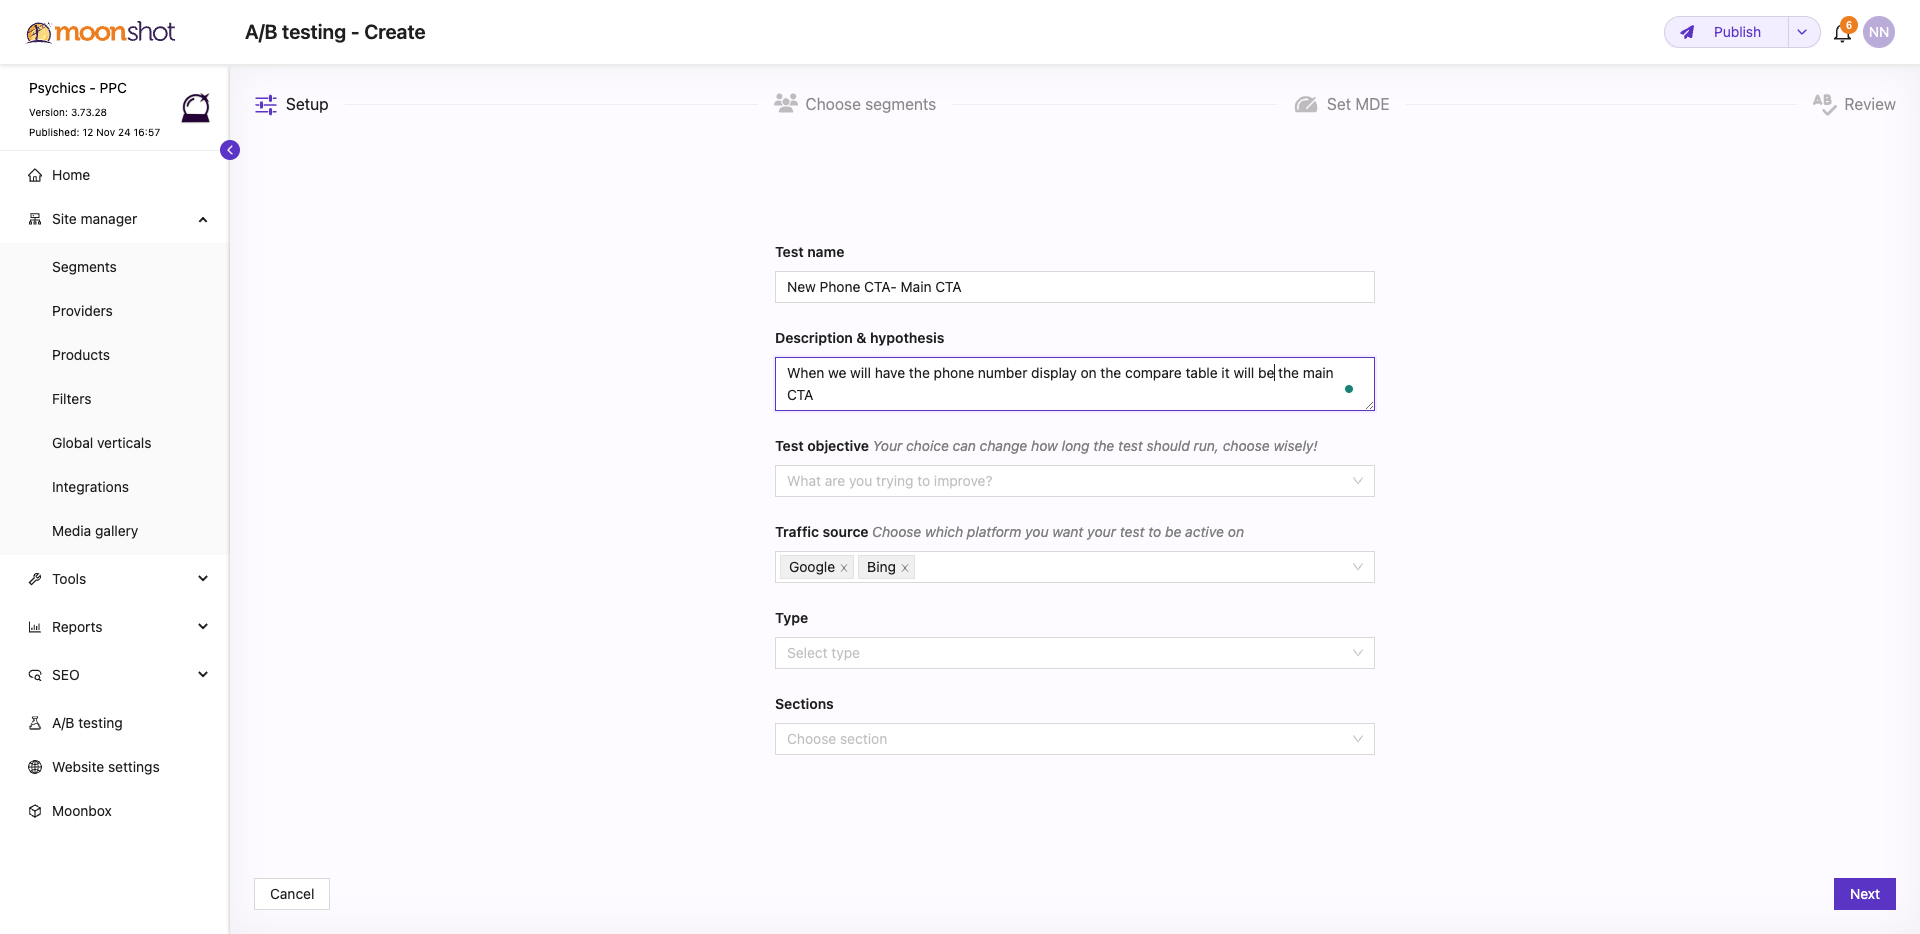Viewport: 1920px width, 934px height.
Task: Remove the Bing traffic source tag
Action: click(x=905, y=568)
